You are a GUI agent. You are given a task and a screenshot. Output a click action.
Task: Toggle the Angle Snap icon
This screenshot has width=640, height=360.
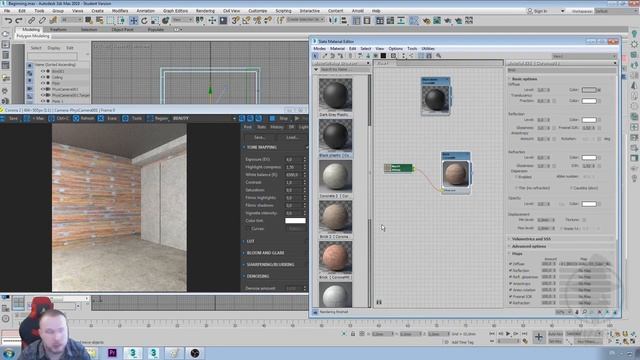pos(246,20)
